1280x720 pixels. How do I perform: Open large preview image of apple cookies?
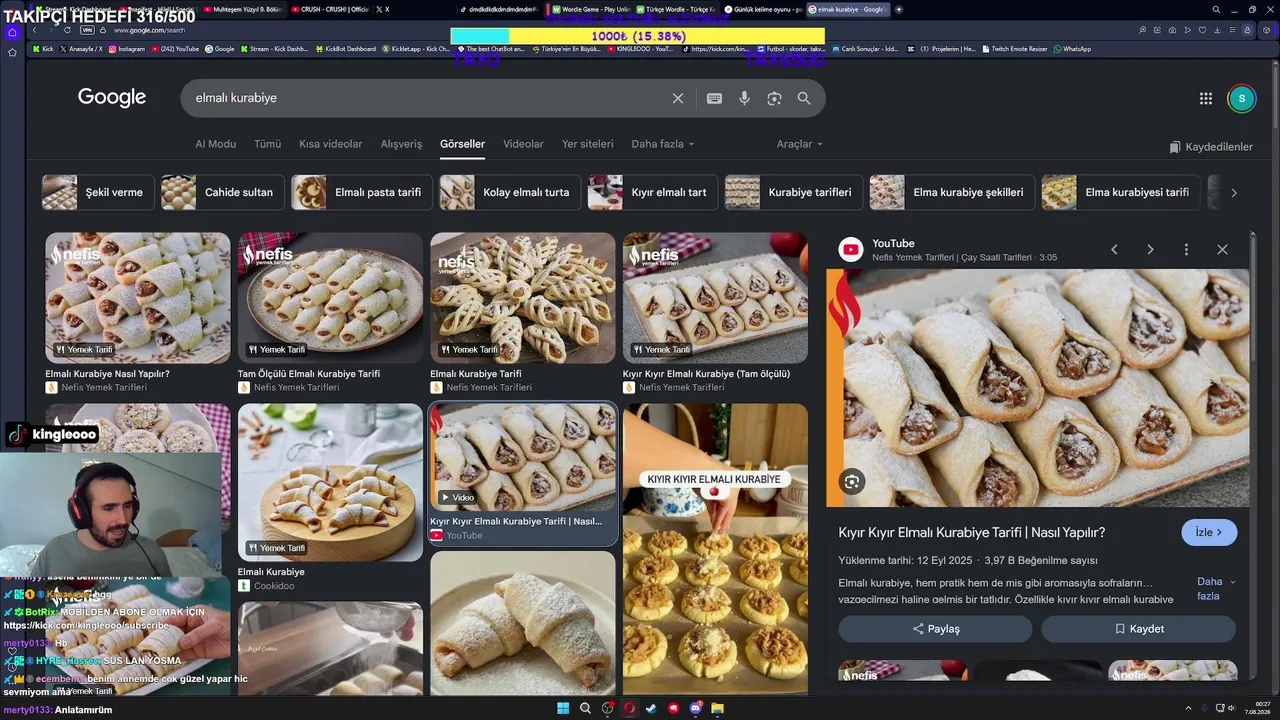tap(1038, 387)
